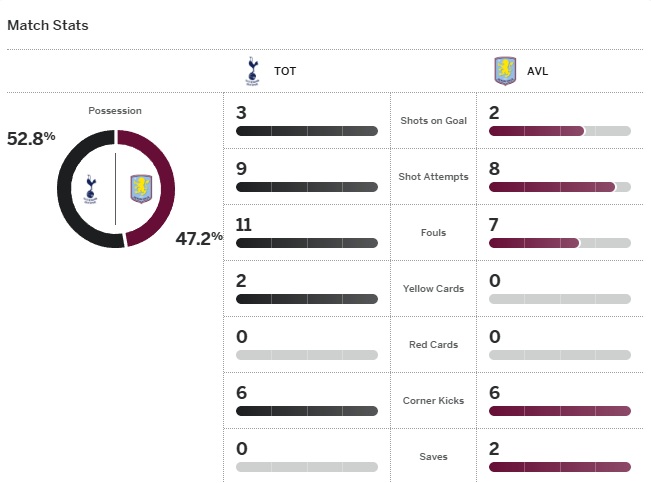Click the Tottenham crest in the header
651x483 pixels.
[x=251, y=71]
